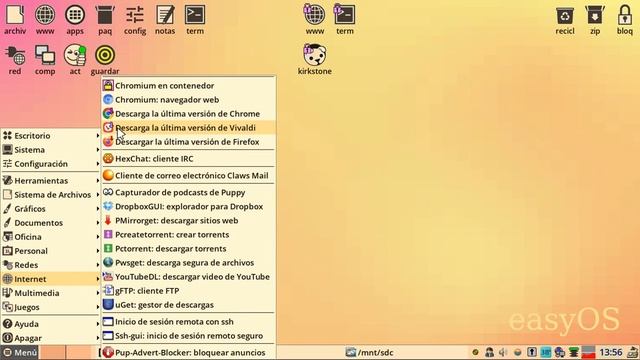The width and height of the screenshot is (640, 360).
Task: Open the recicl trash desktop icon
Action: tap(565, 20)
